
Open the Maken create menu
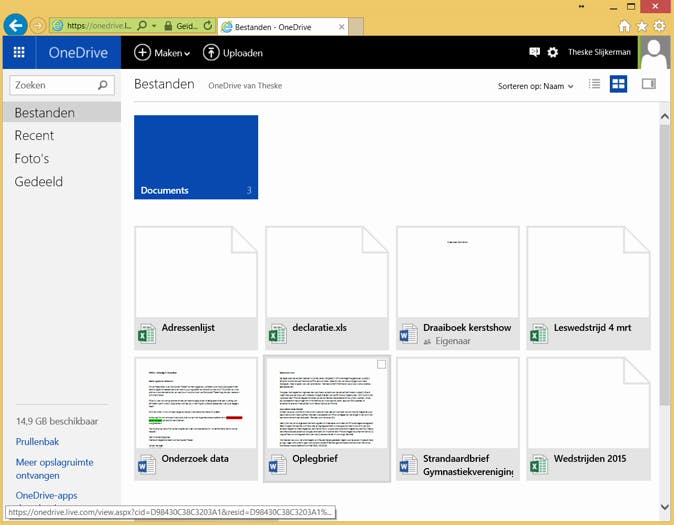click(162, 53)
